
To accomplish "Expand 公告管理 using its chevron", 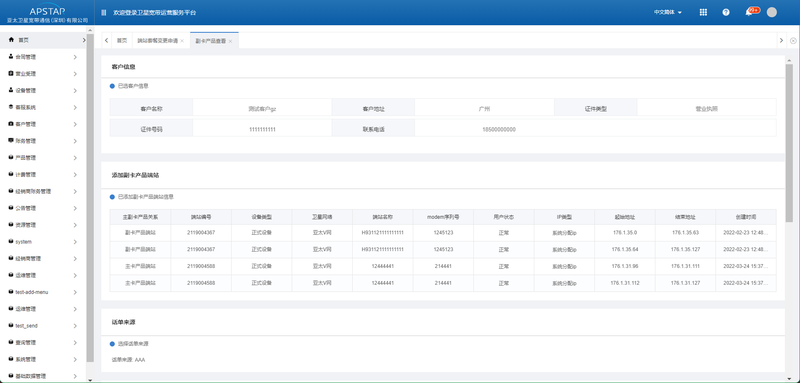I will point(75,208).
